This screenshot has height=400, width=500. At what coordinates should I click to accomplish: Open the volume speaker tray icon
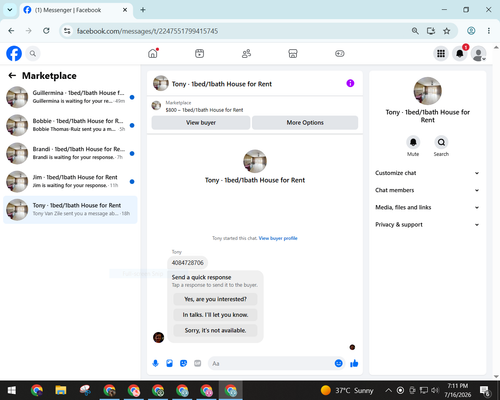[x=435, y=390]
